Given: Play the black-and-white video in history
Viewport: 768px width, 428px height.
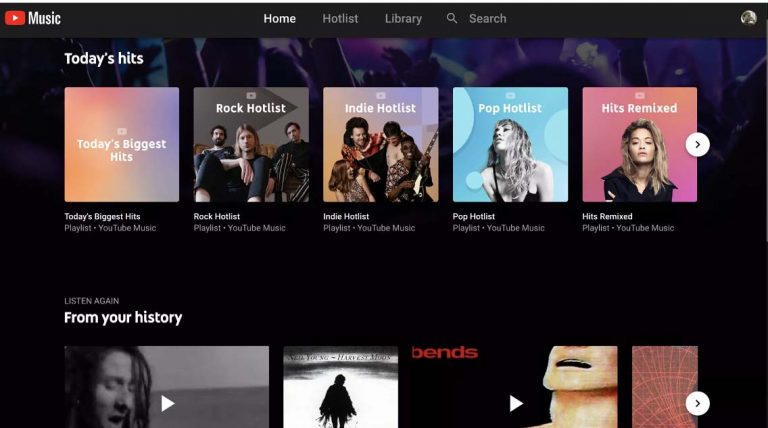Looking at the screenshot, I should point(167,404).
